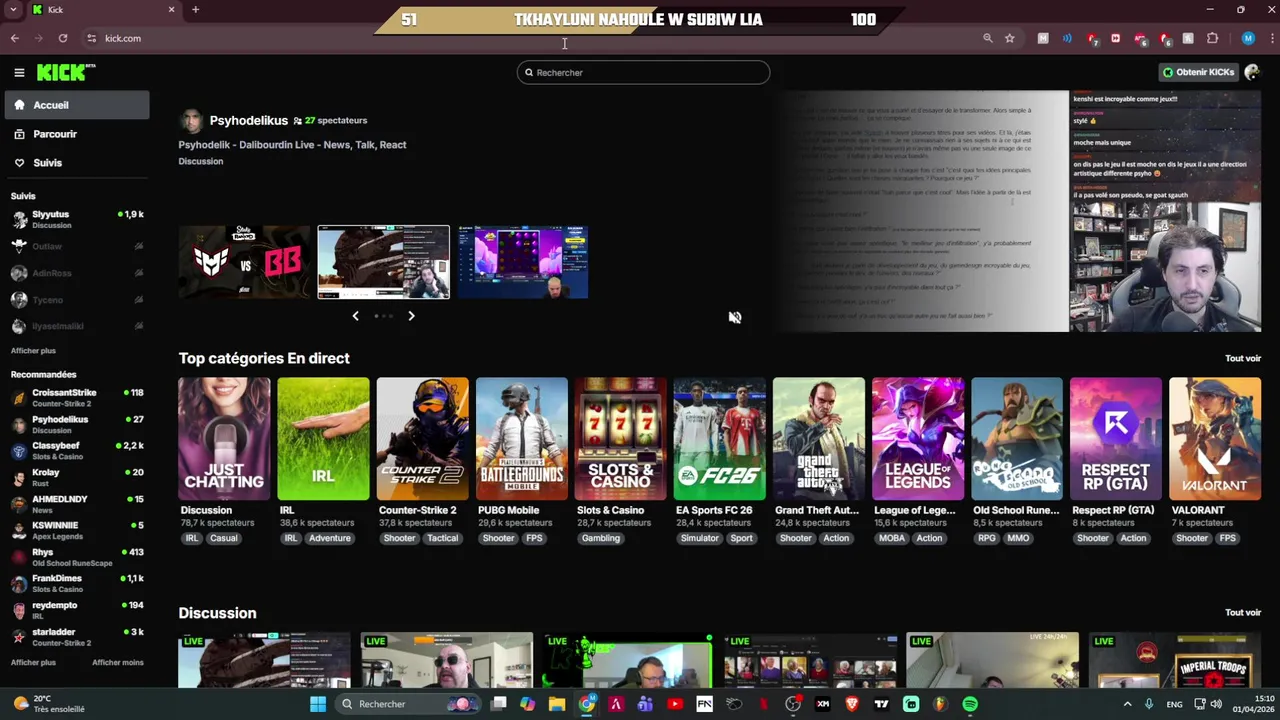Click the Simulator tag
Viewport: 1280px width, 720px height.
(700, 538)
